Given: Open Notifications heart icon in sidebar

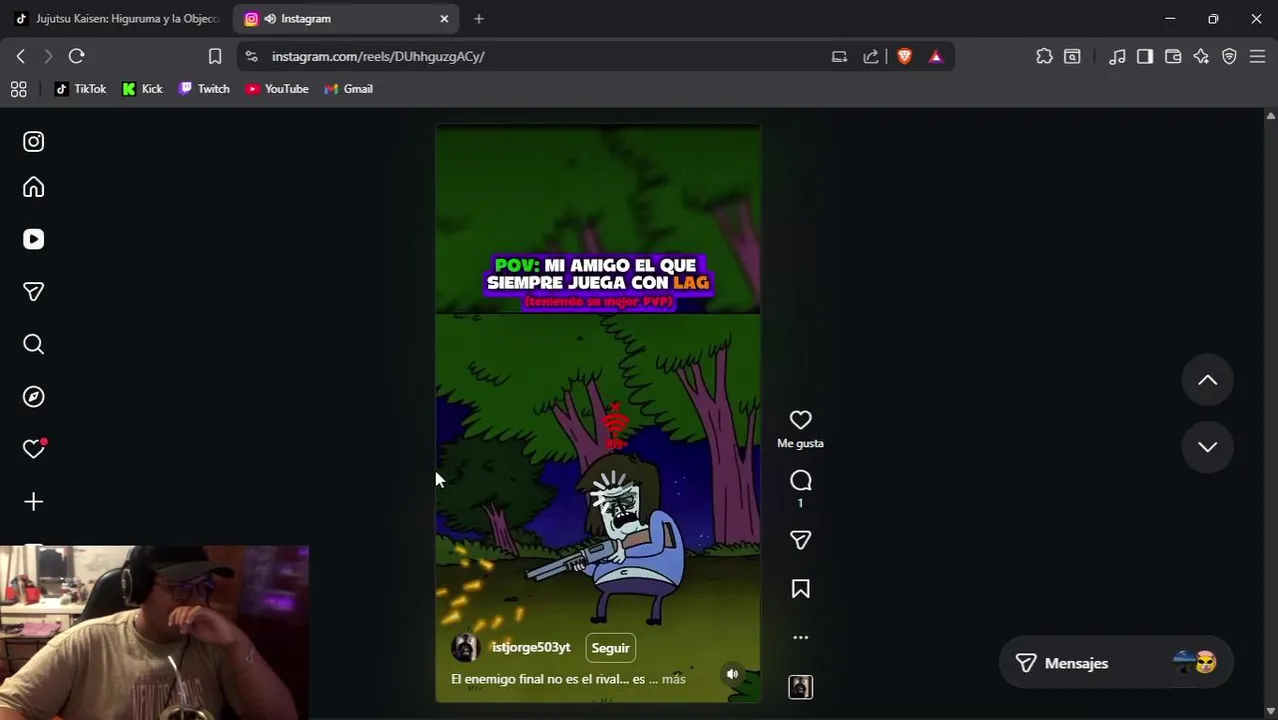Looking at the screenshot, I should [x=34, y=449].
